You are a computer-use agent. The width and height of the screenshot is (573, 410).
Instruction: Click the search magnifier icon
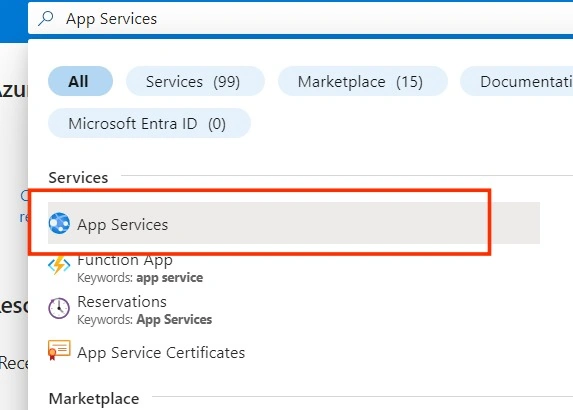pos(46,18)
